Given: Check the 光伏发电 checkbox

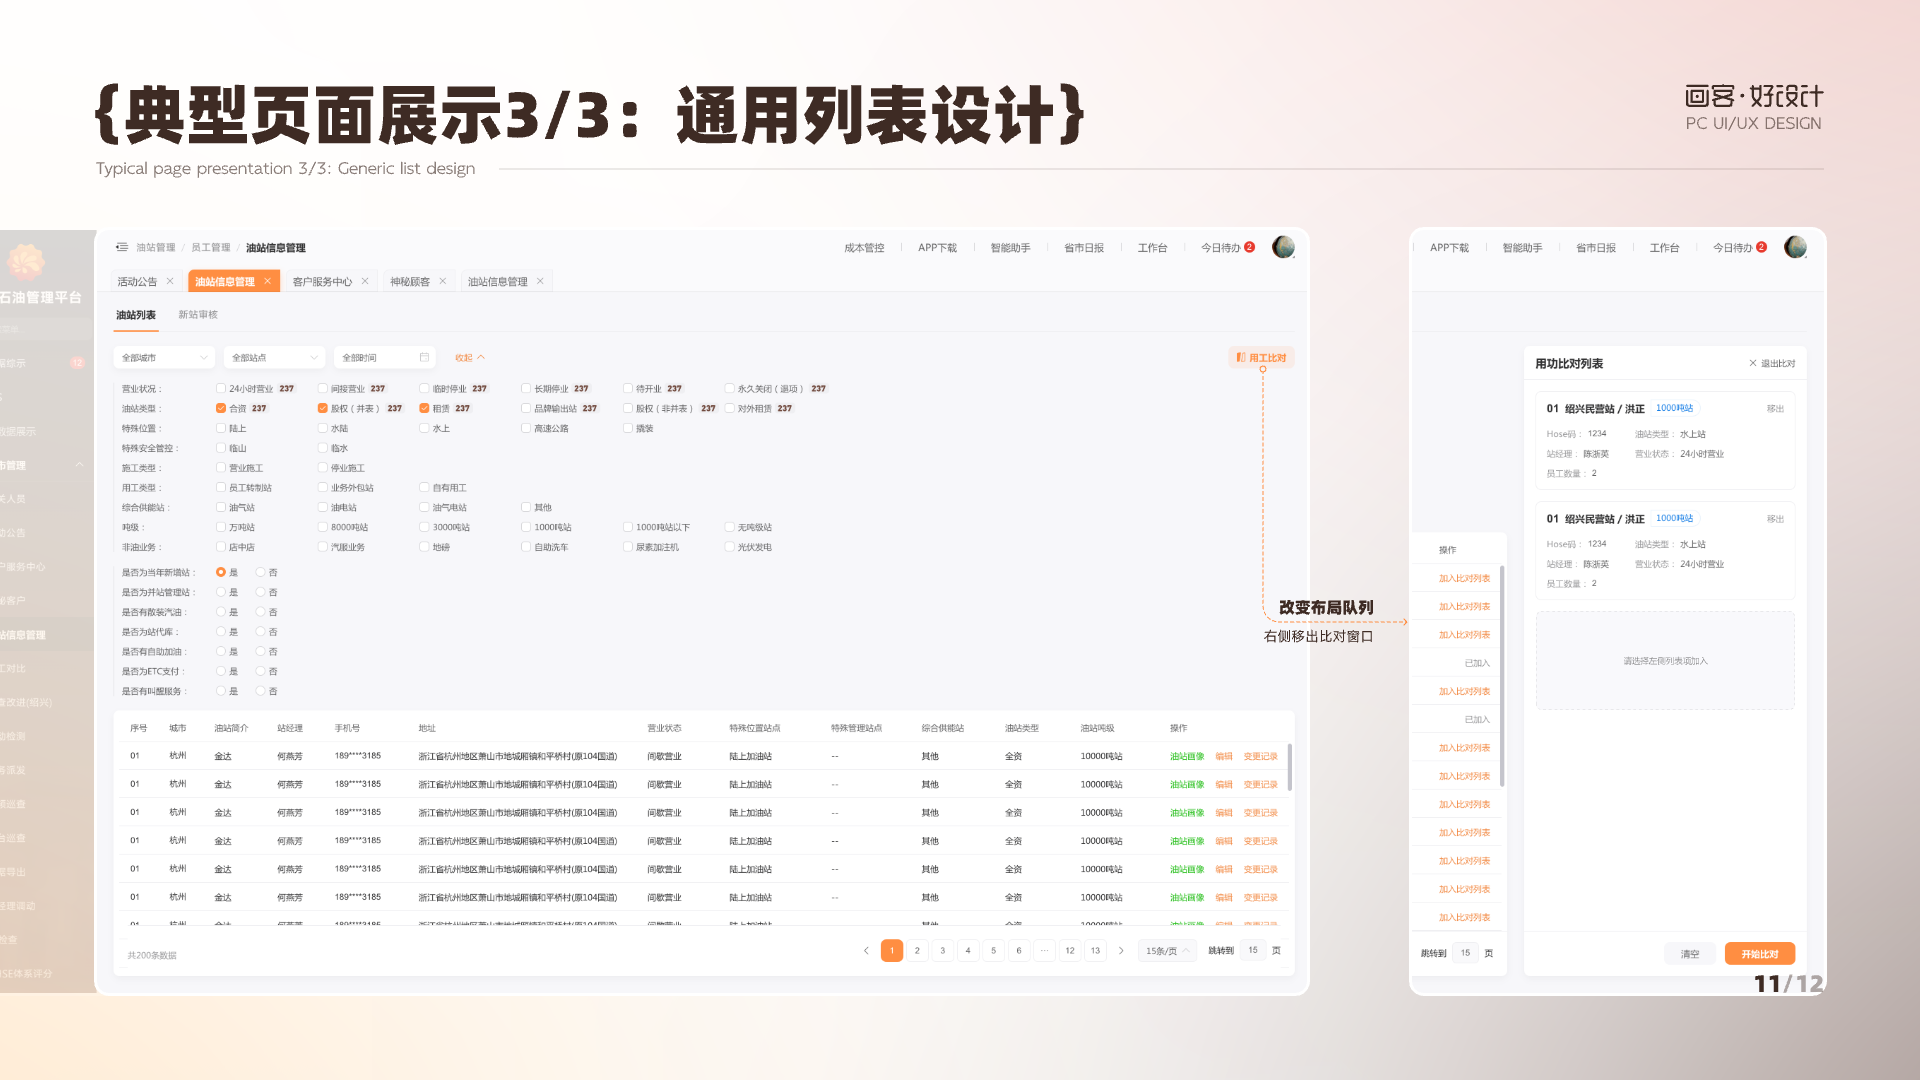Looking at the screenshot, I should [x=729, y=547].
